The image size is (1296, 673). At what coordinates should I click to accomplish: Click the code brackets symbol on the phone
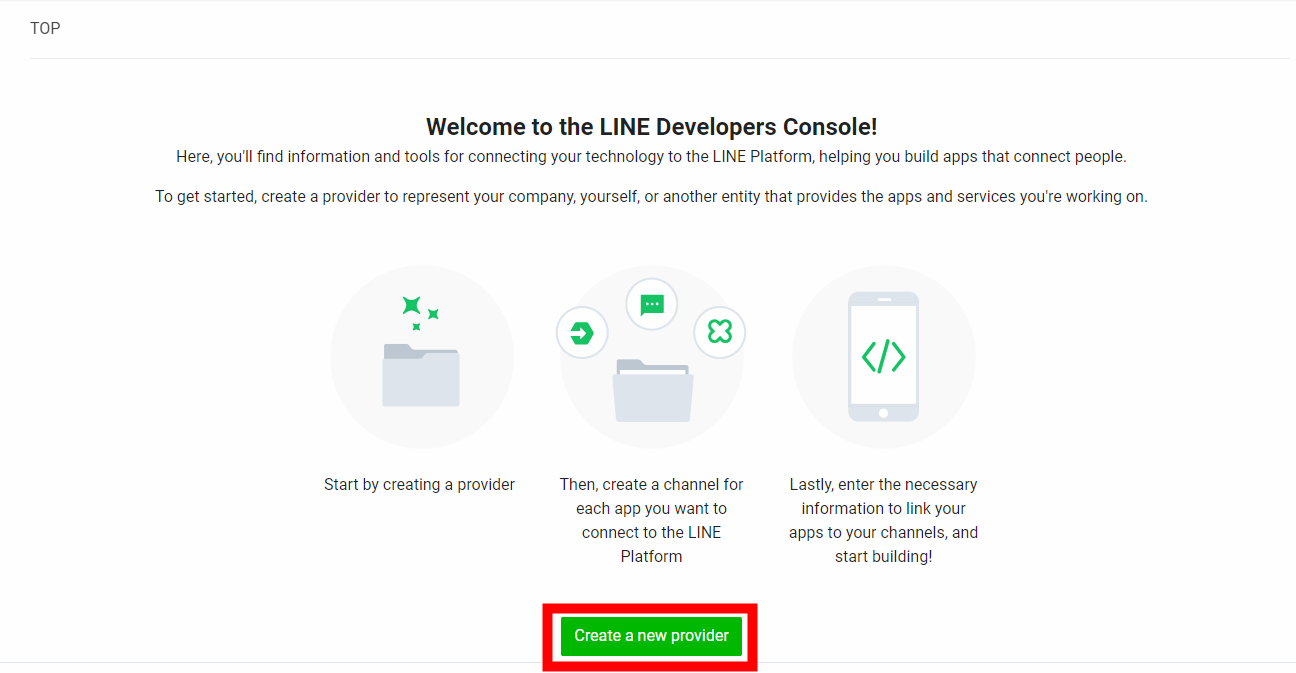click(x=884, y=355)
